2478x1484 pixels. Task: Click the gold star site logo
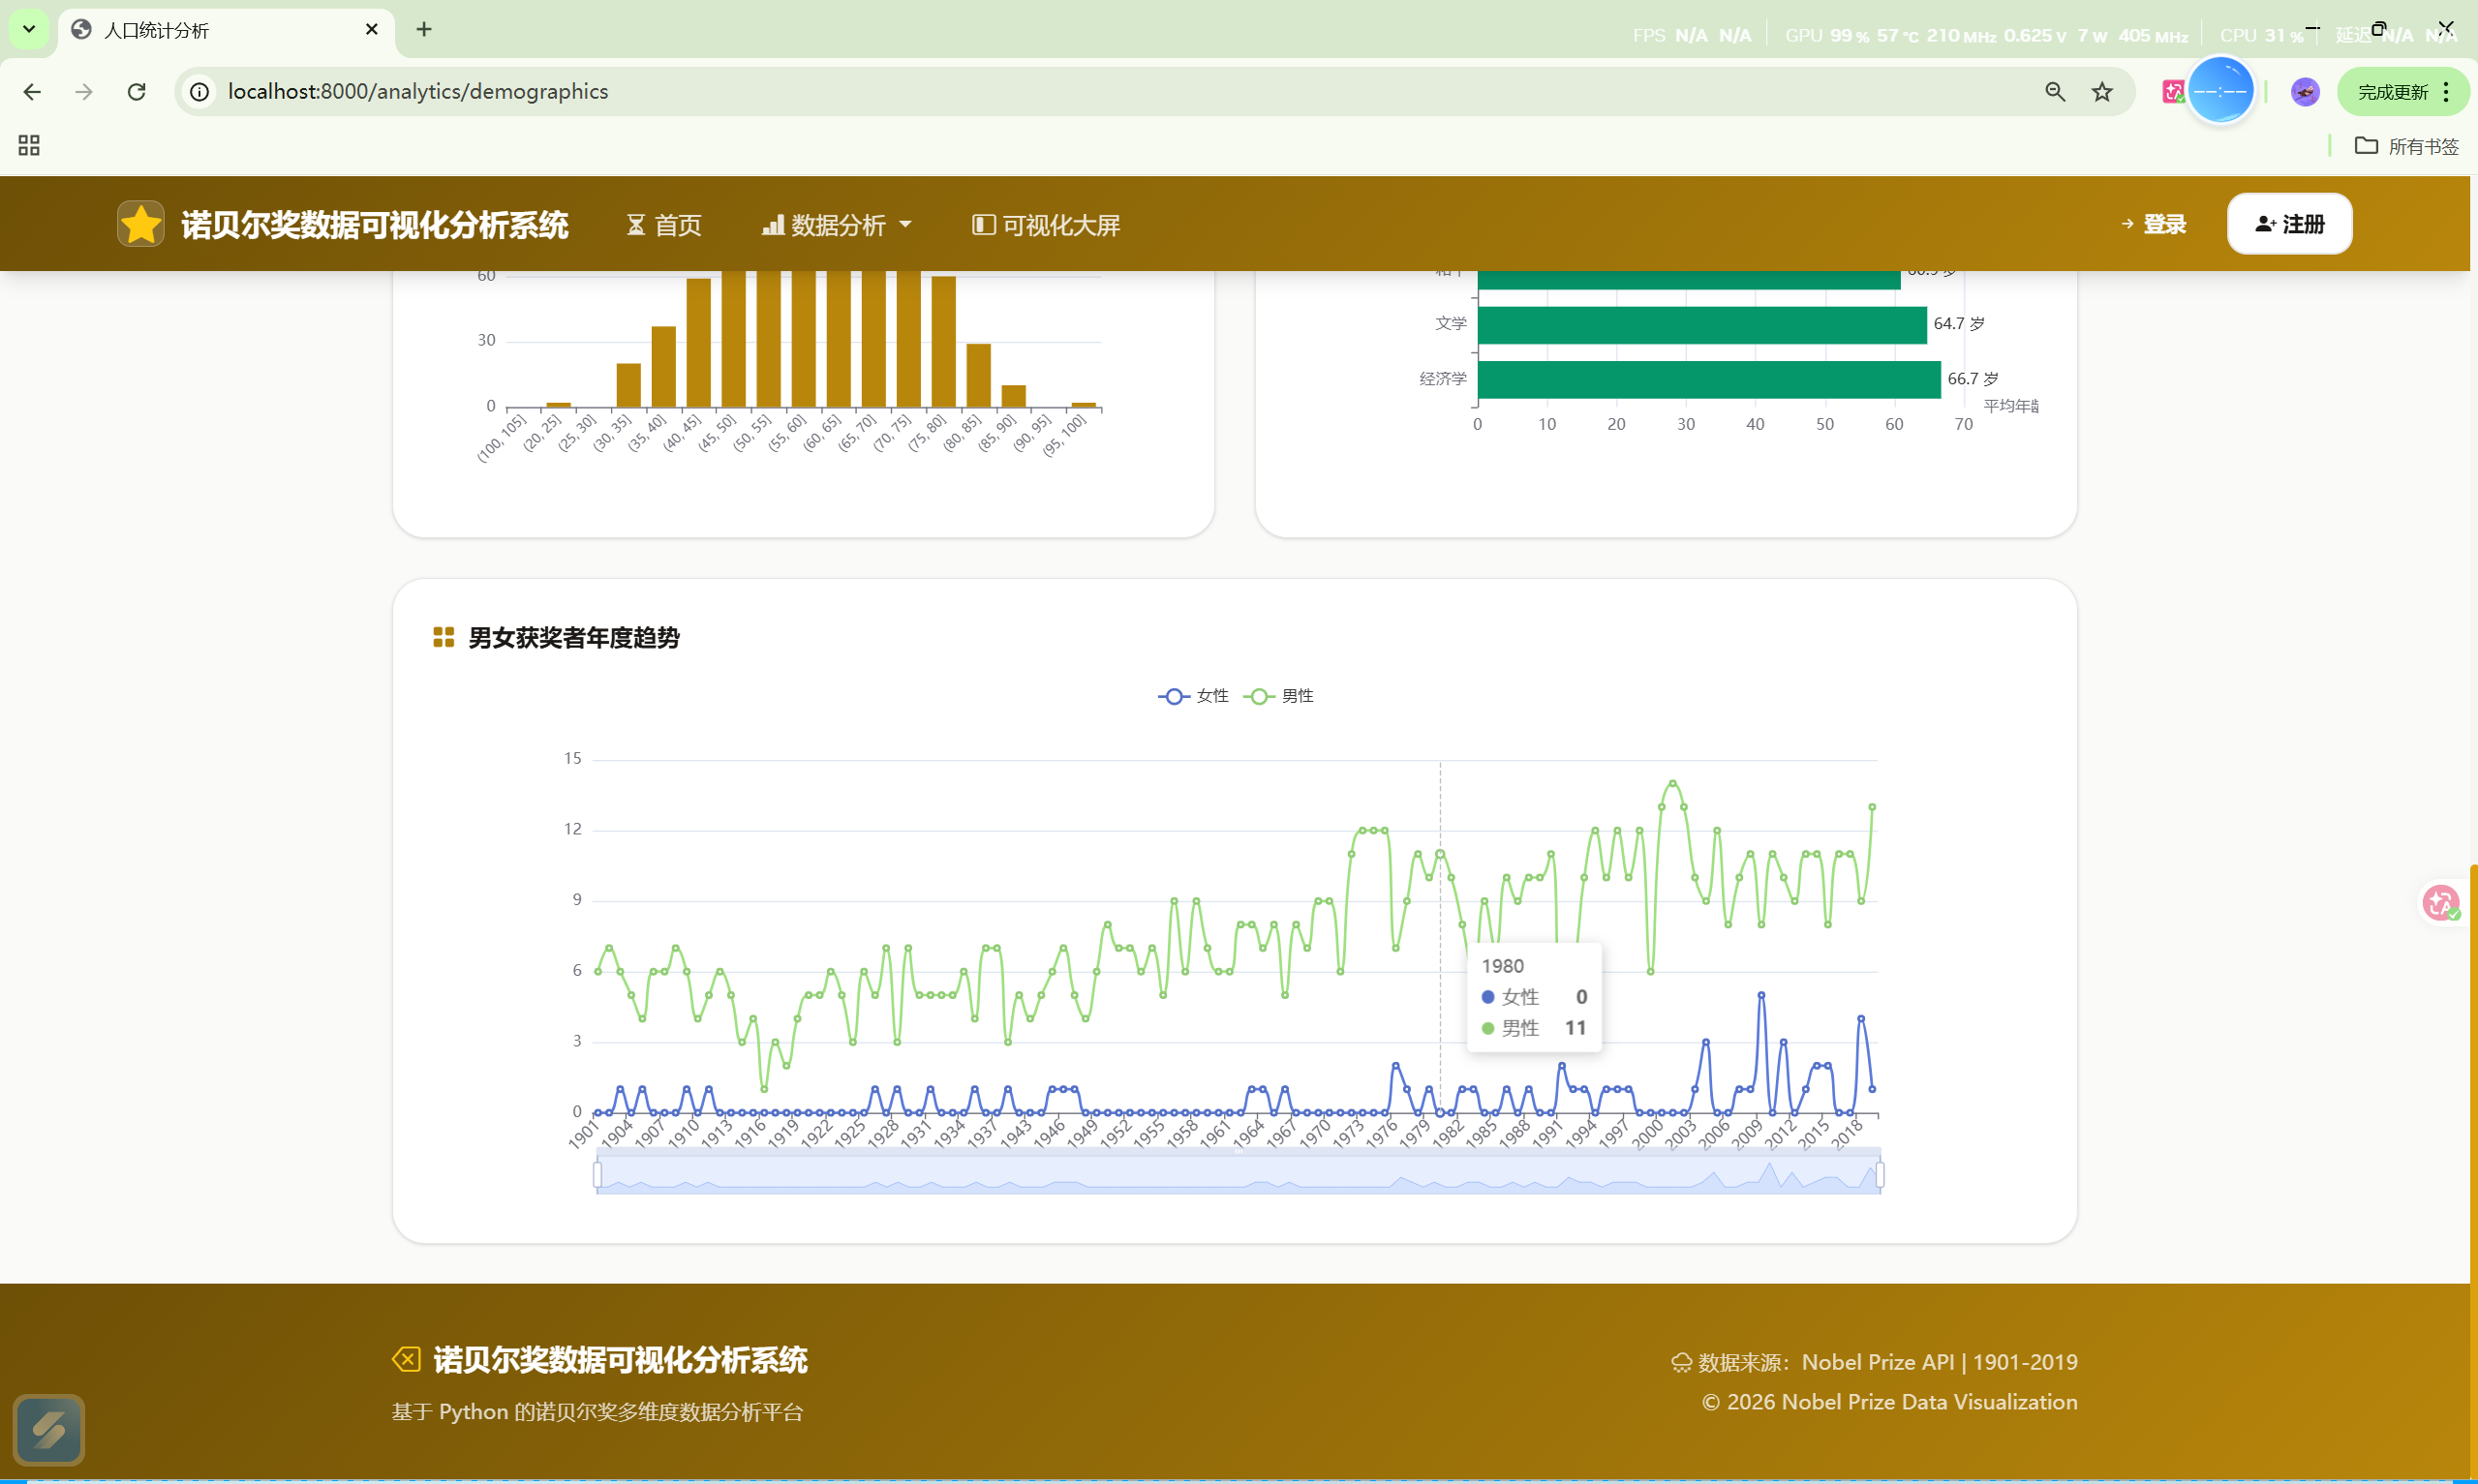click(140, 224)
